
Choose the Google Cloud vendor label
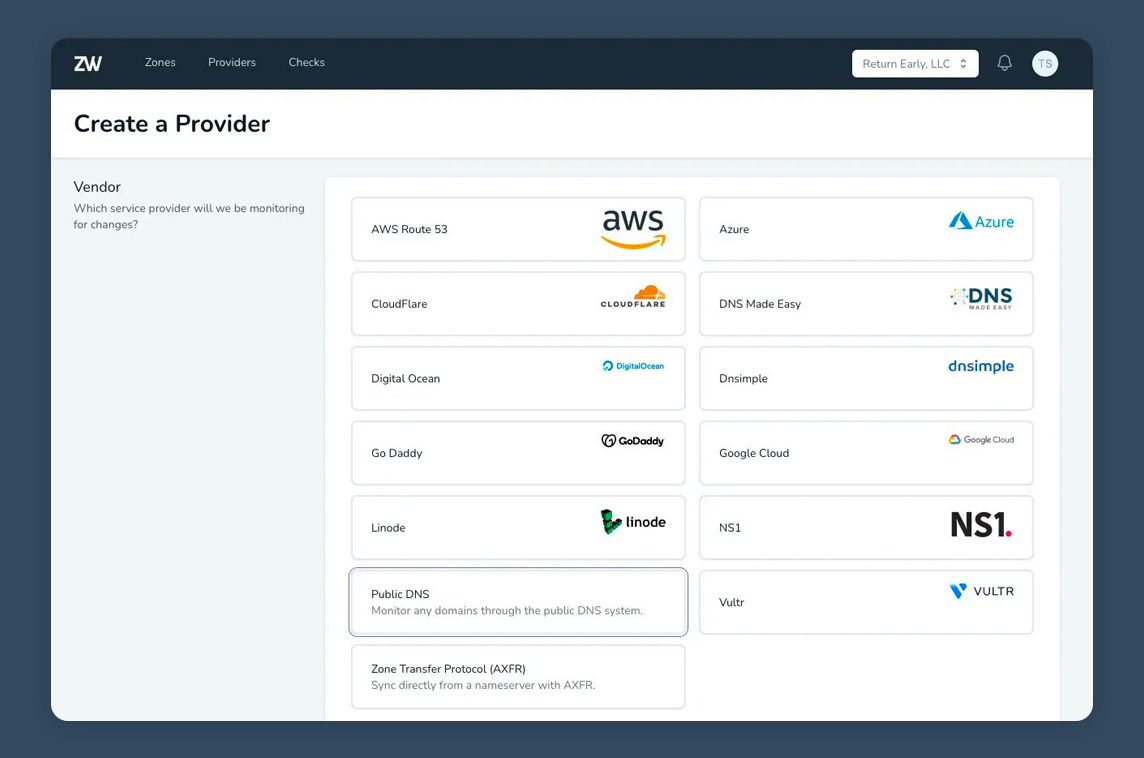pyautogui.click(x=754, y=453)
